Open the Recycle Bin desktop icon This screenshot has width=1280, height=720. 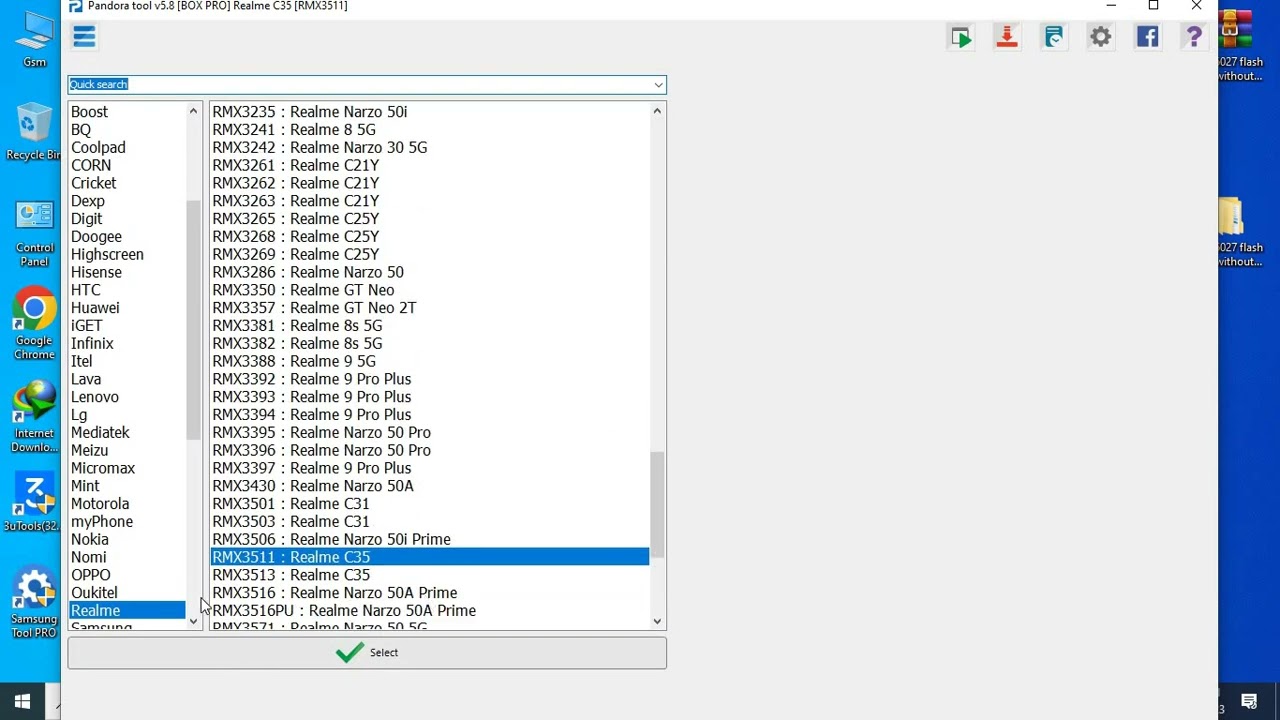[x=33, y=132]
